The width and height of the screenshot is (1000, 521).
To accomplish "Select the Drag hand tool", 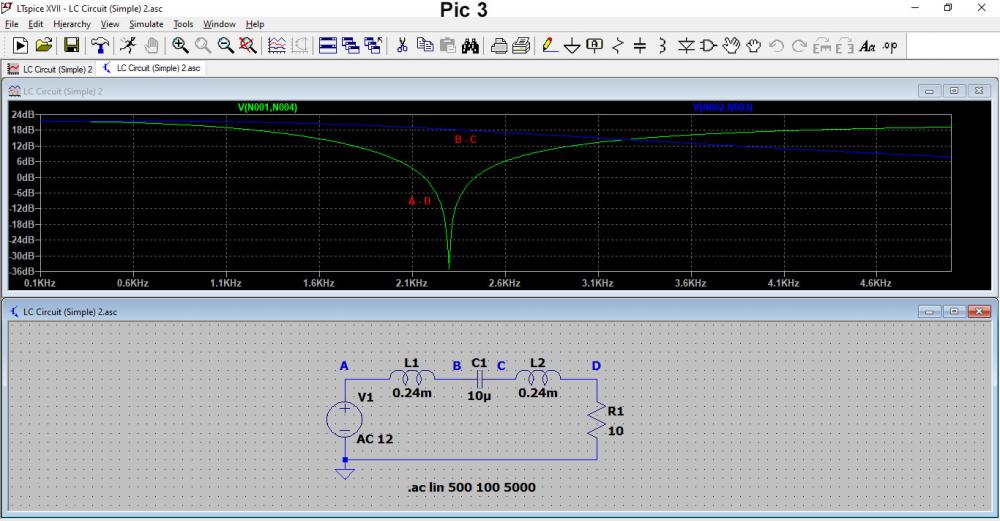I will [x=754, y=45].
